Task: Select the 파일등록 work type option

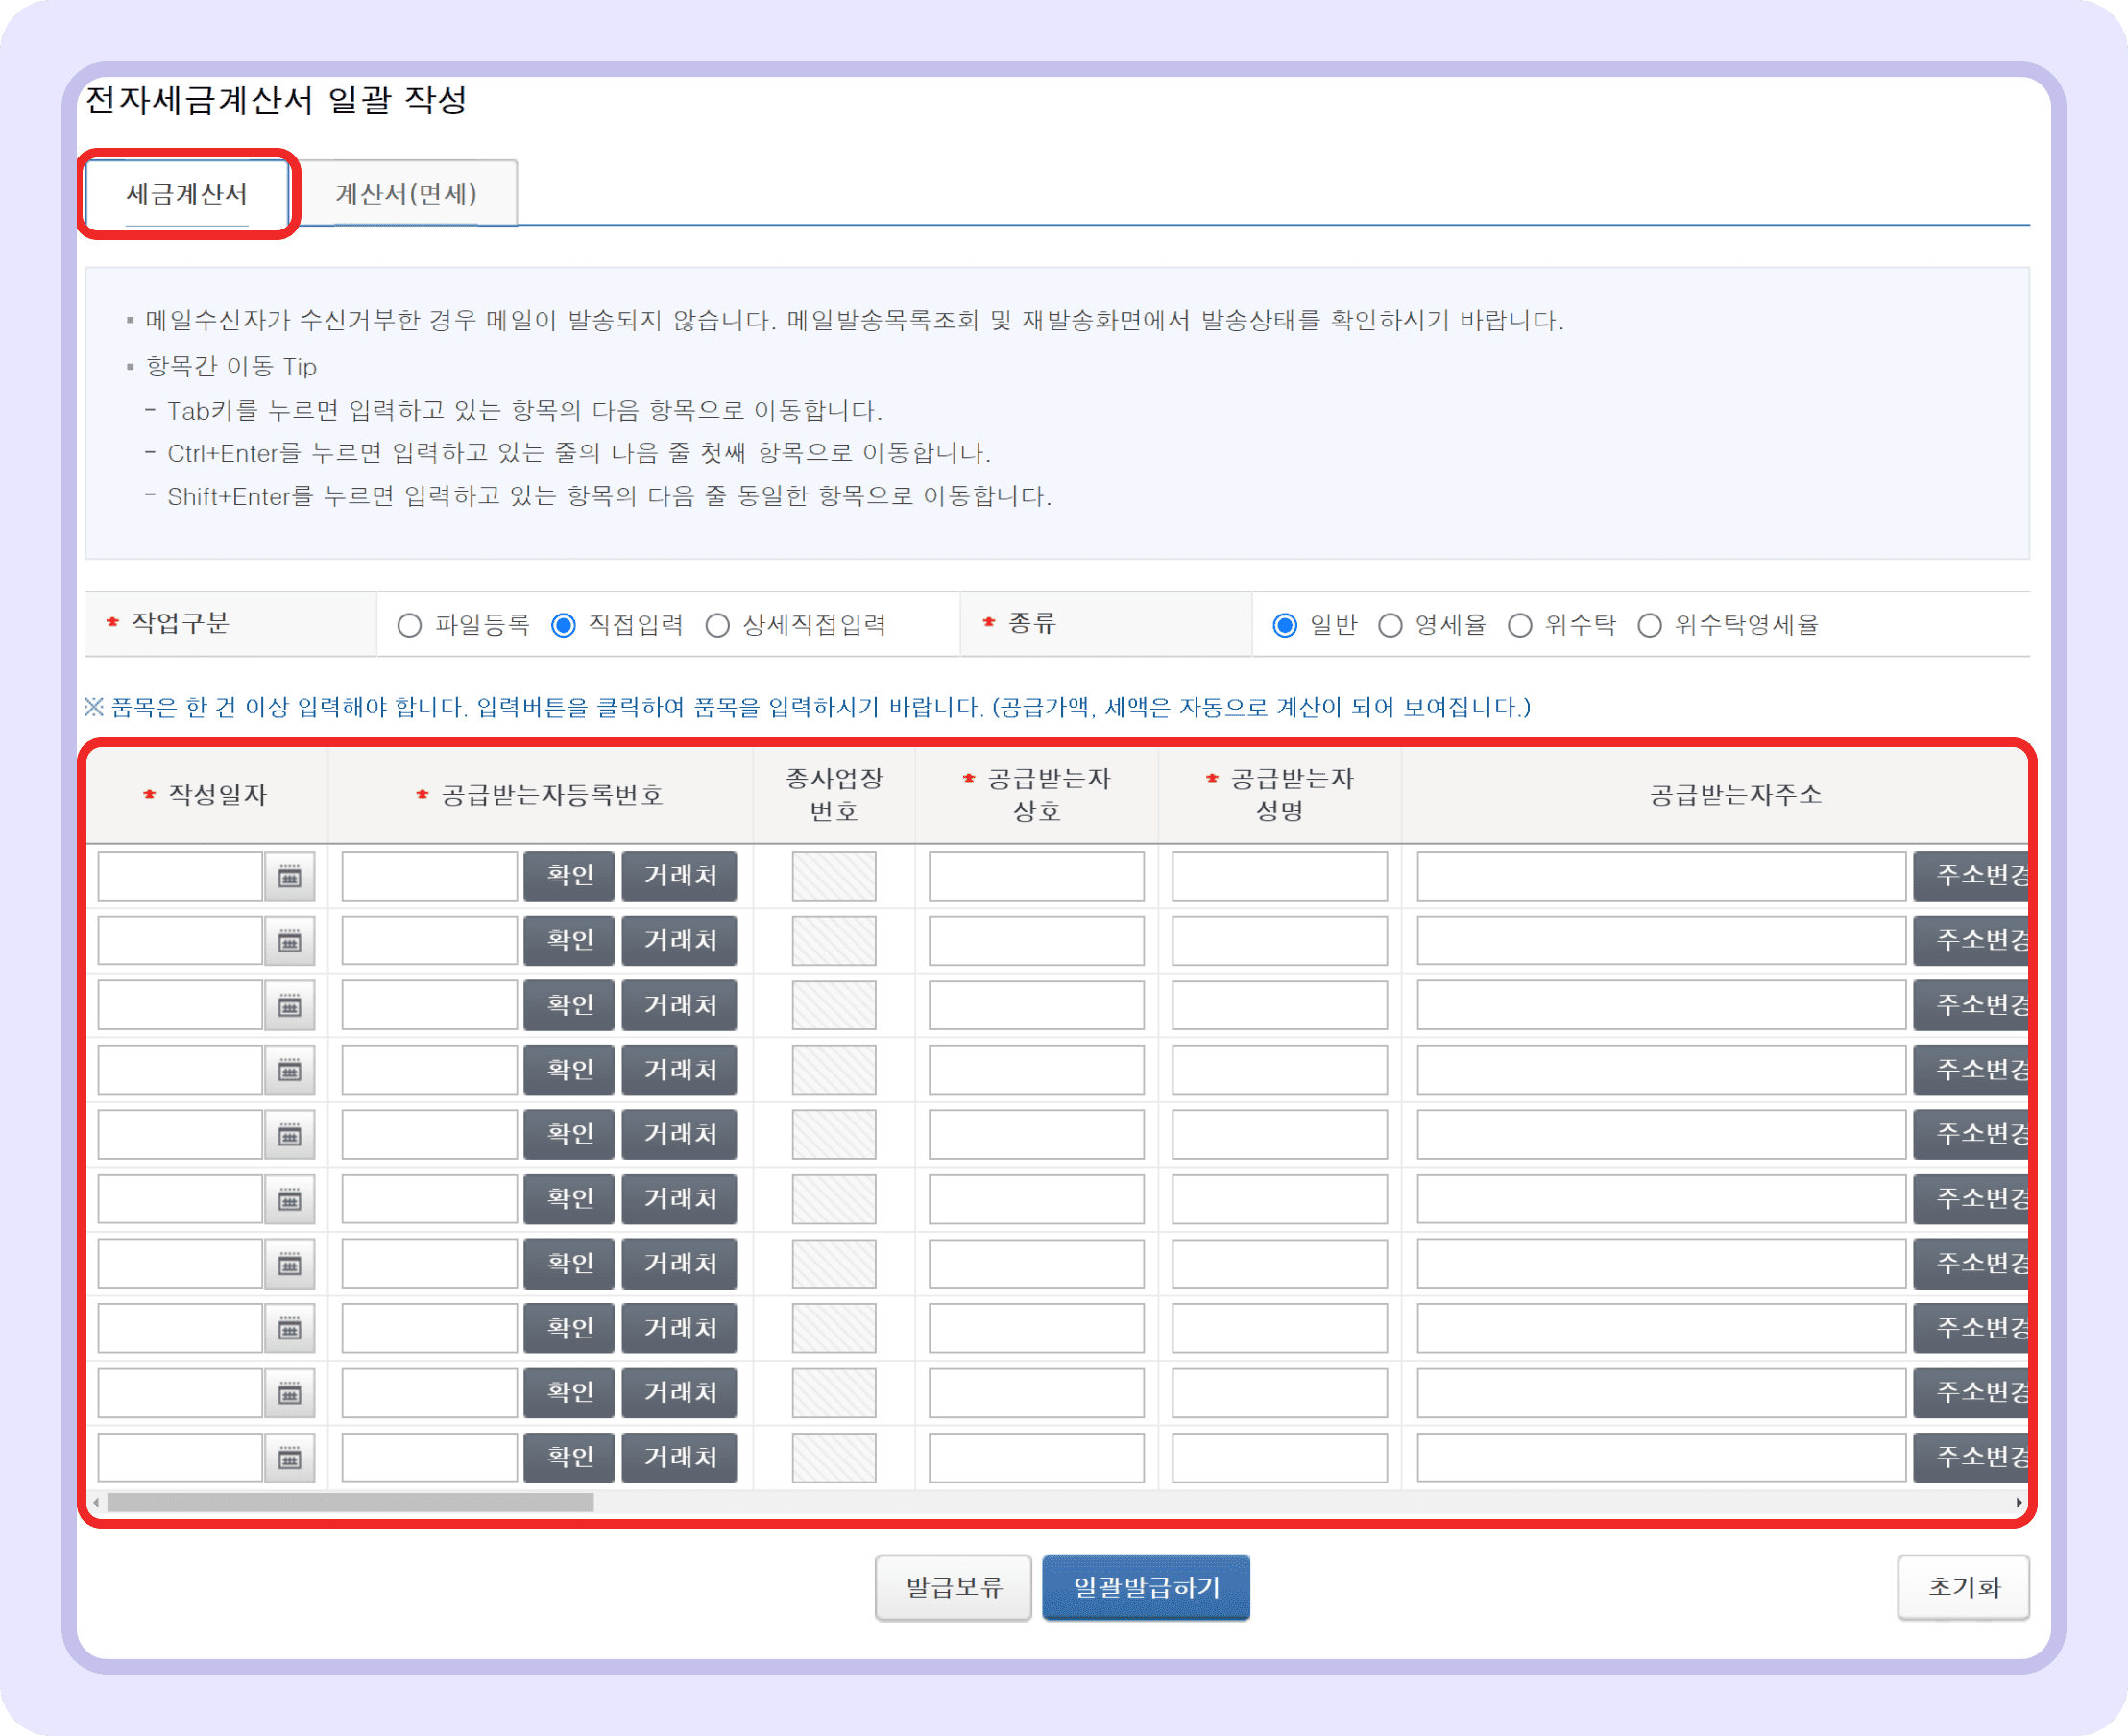Action: pos(410,624)
